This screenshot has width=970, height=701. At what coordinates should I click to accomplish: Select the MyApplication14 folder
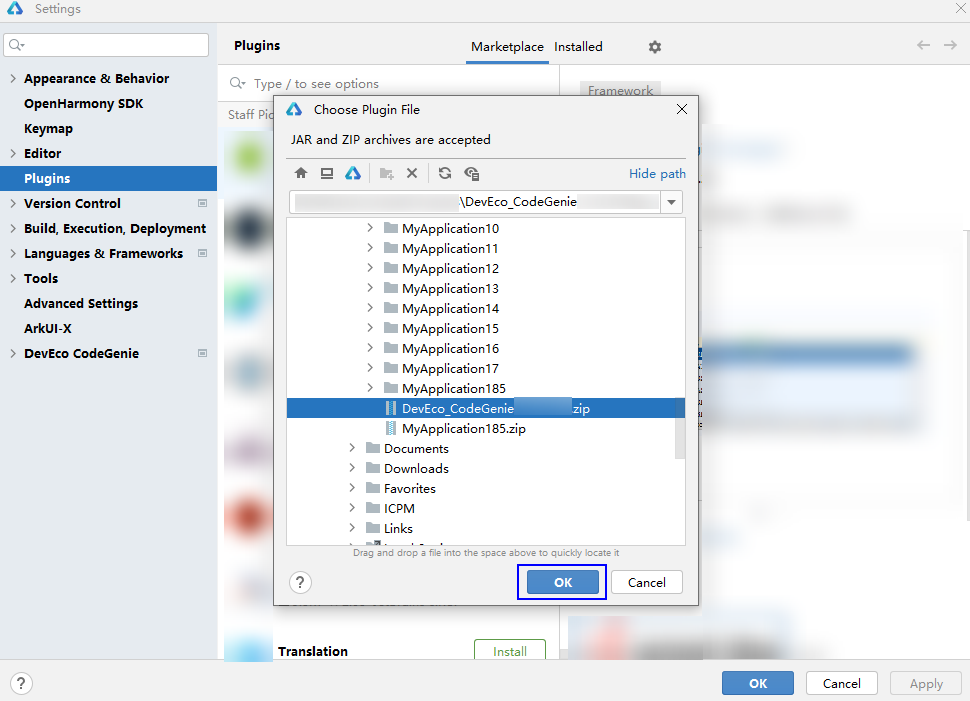450,308
